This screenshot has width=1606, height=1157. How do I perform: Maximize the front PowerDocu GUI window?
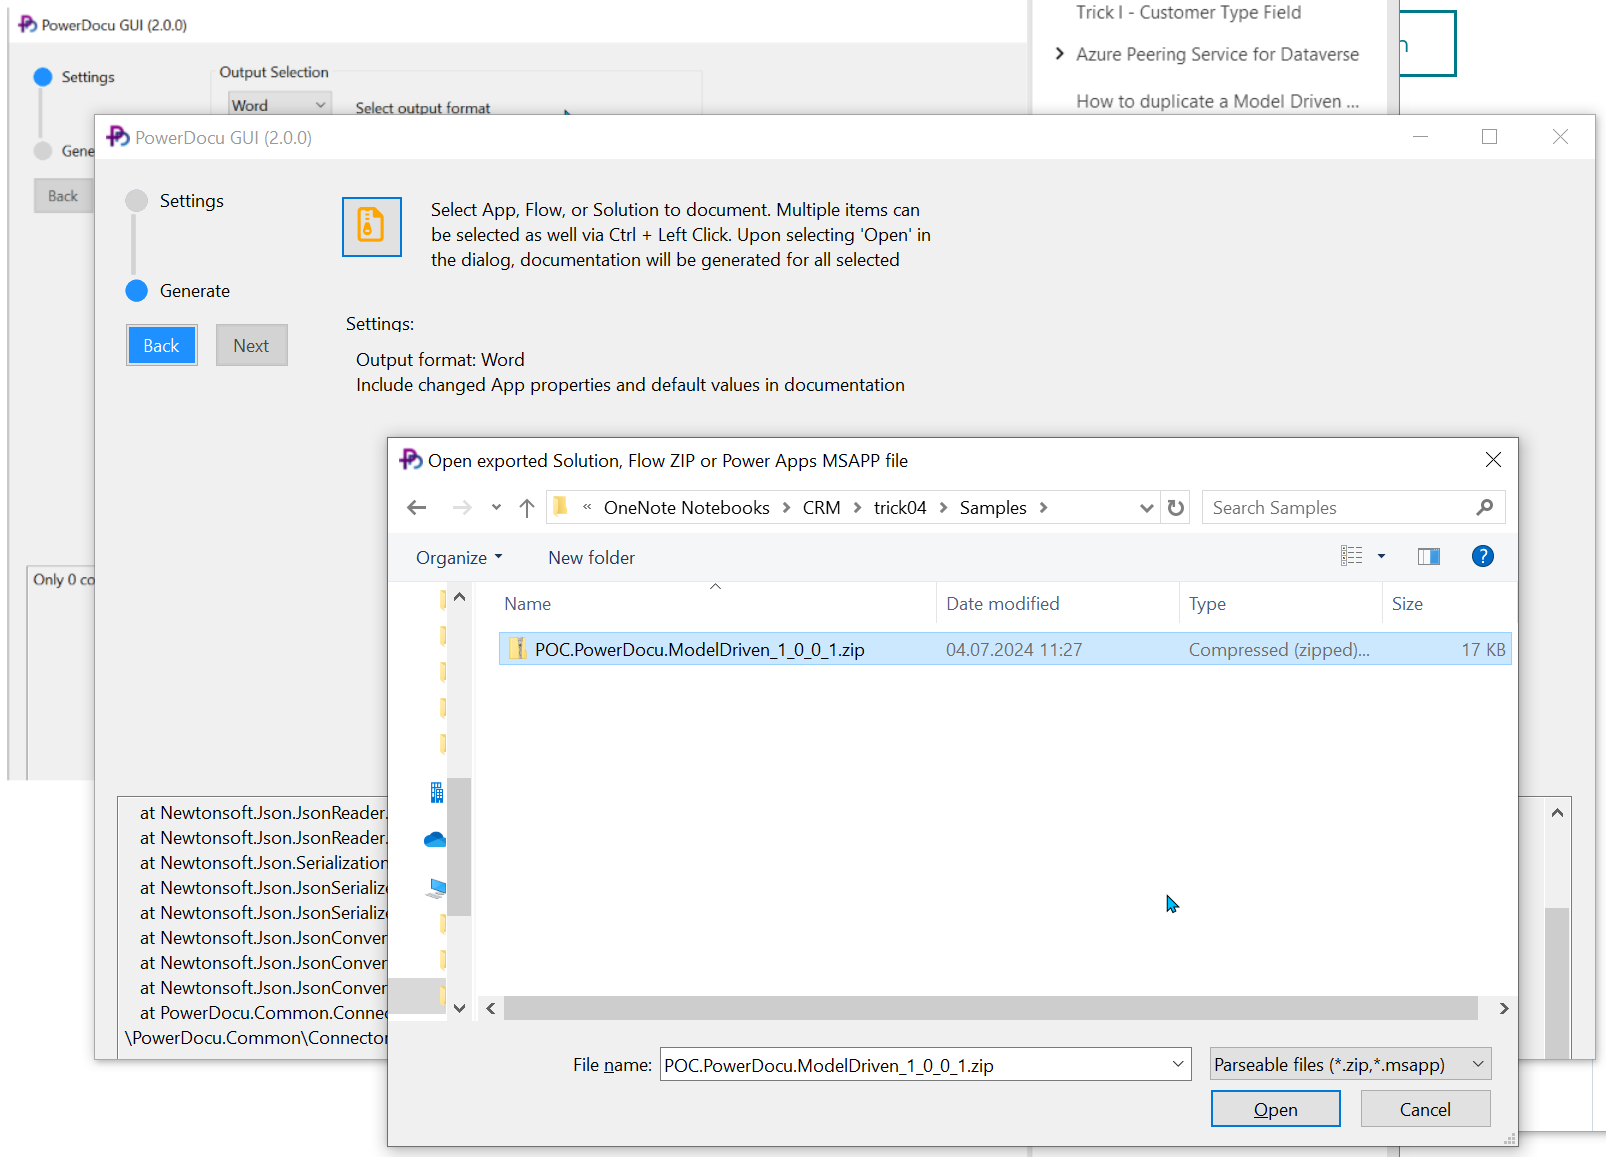1489,137
